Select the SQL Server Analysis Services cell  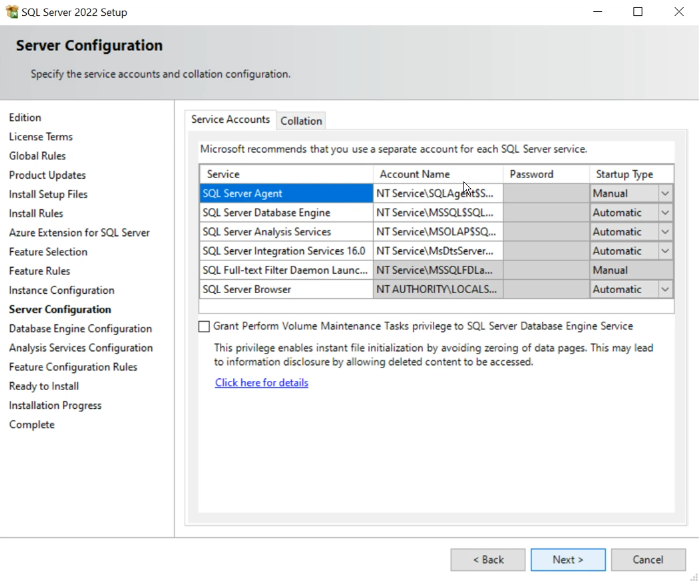tap(286, 232)
